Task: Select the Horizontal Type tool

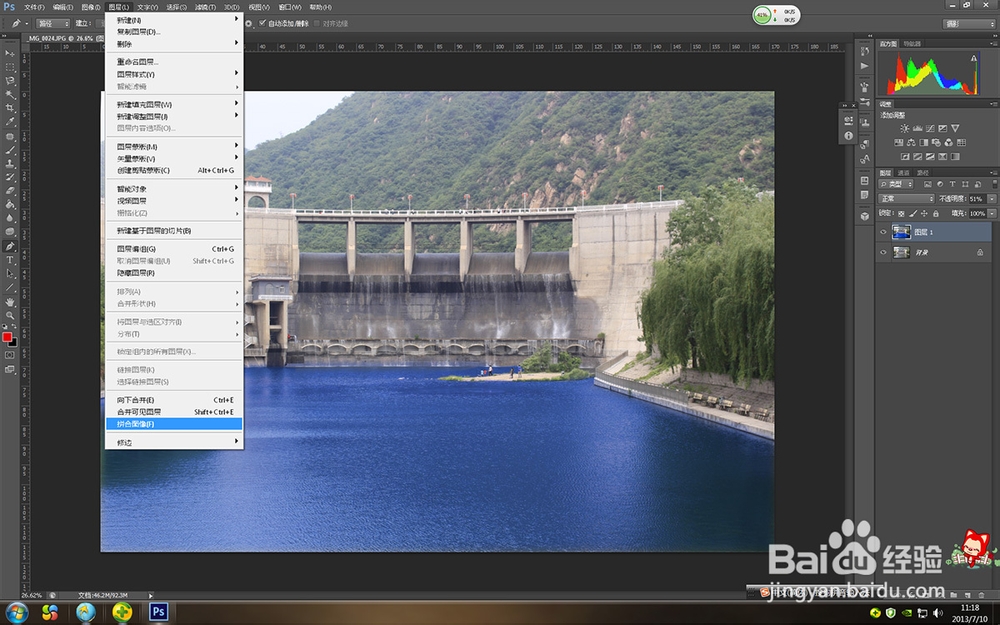Action: pyautogui.click(x=10, y=260)
